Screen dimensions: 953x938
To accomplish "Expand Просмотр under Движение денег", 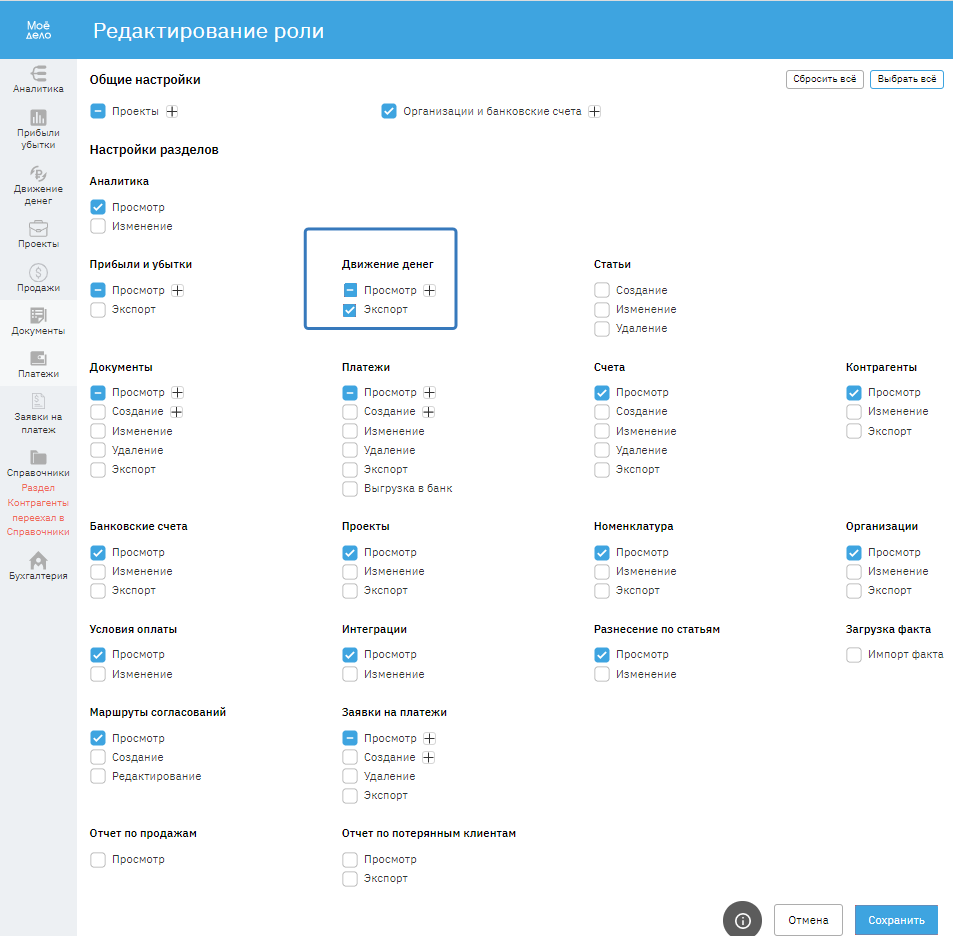I will coord(430,291).
